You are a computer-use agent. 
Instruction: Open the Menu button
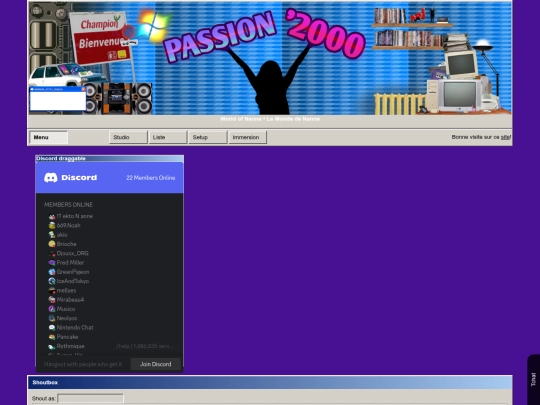[x=49, y=137]
